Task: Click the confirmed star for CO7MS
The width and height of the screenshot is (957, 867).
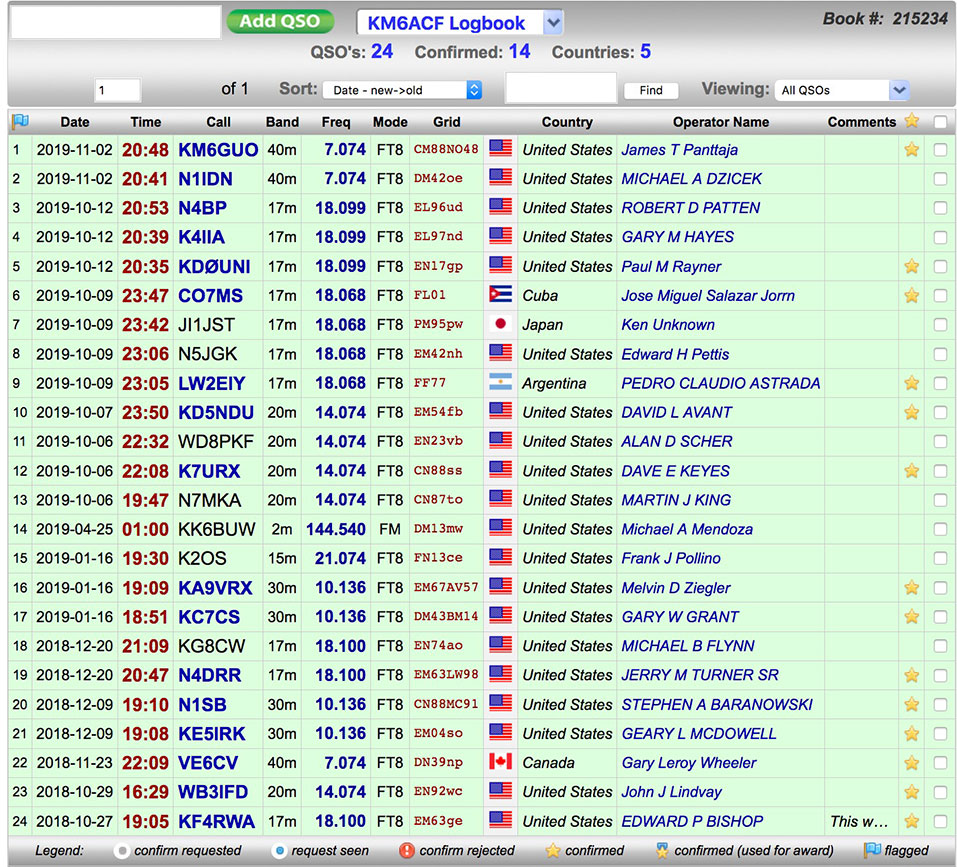Action: point(912,296)
